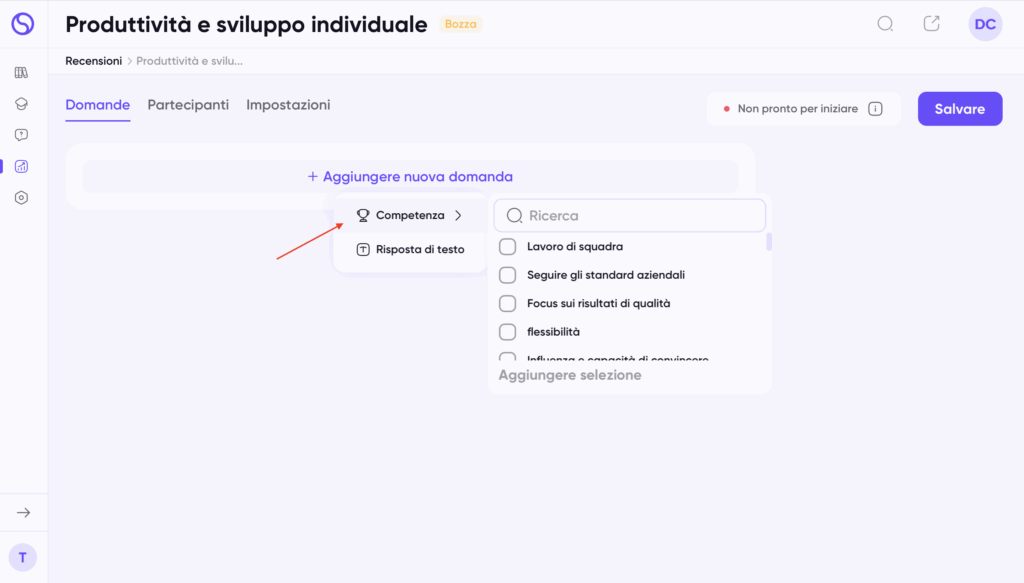The width and height of the screenshot is (1024, 583).
Task: Enable the Focus sui risultati di qualità checkbox
Action: coord(507,303)
